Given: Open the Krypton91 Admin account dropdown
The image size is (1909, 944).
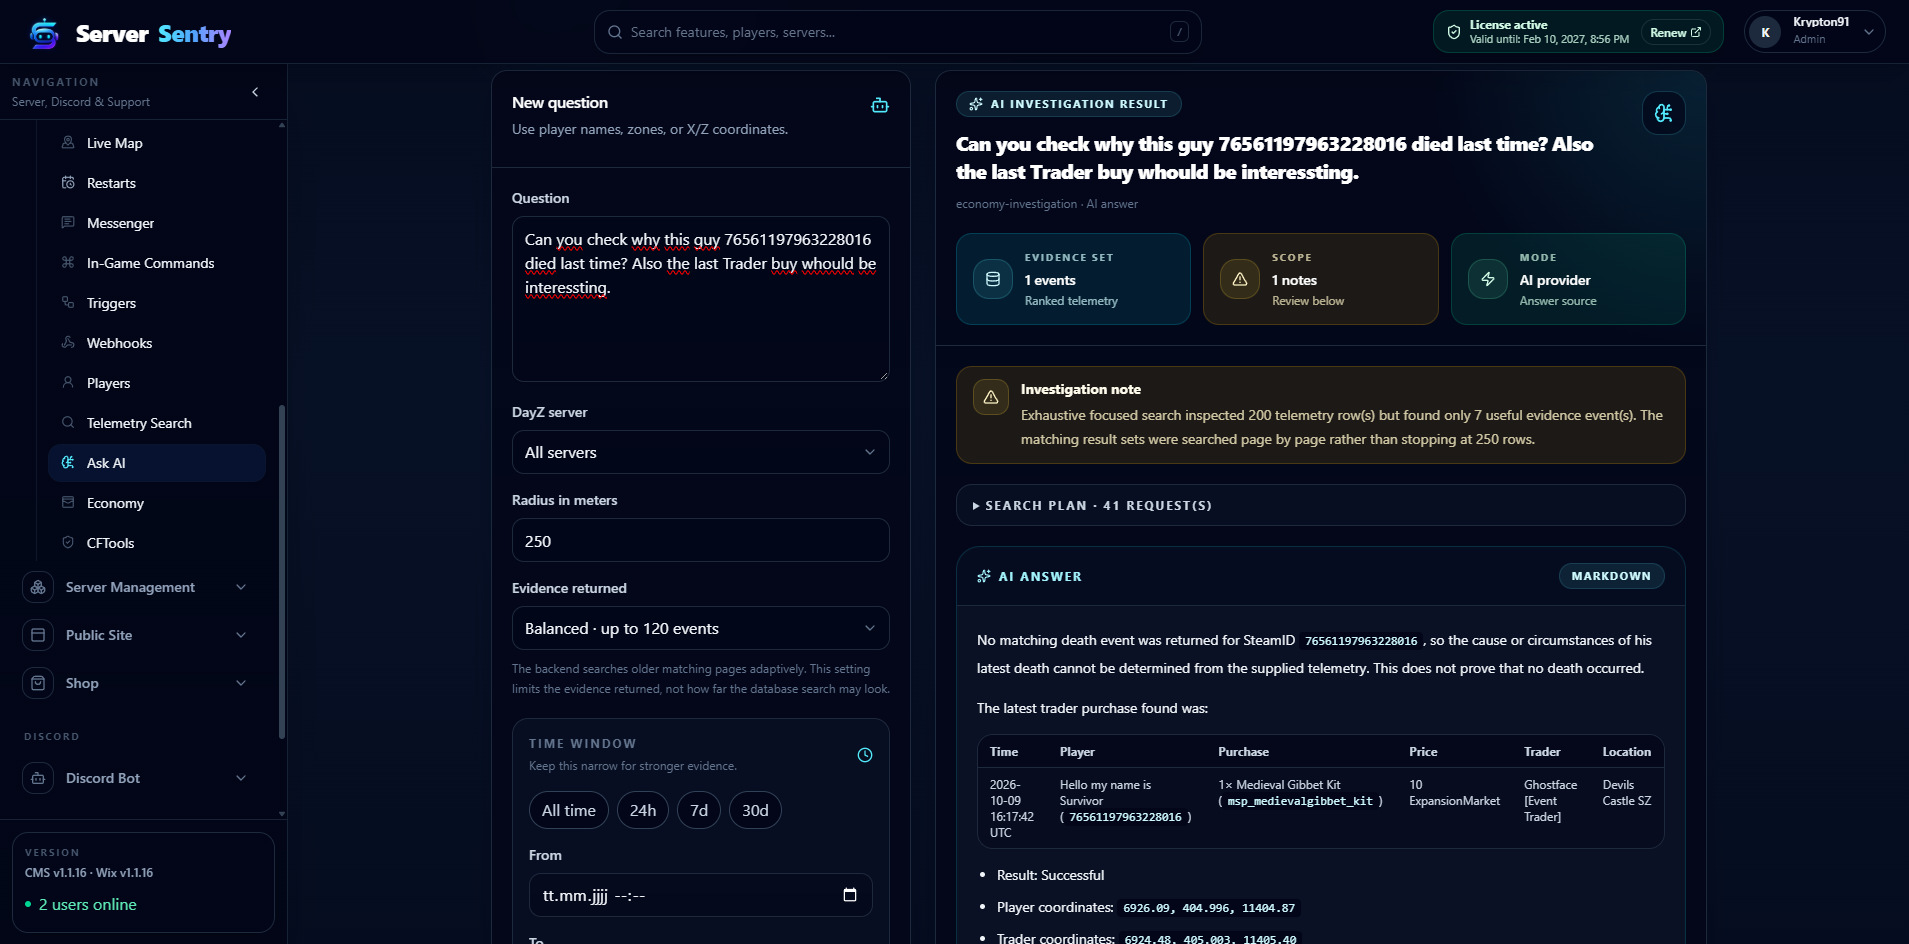Looking at the screenshot, I should 1815,32.
